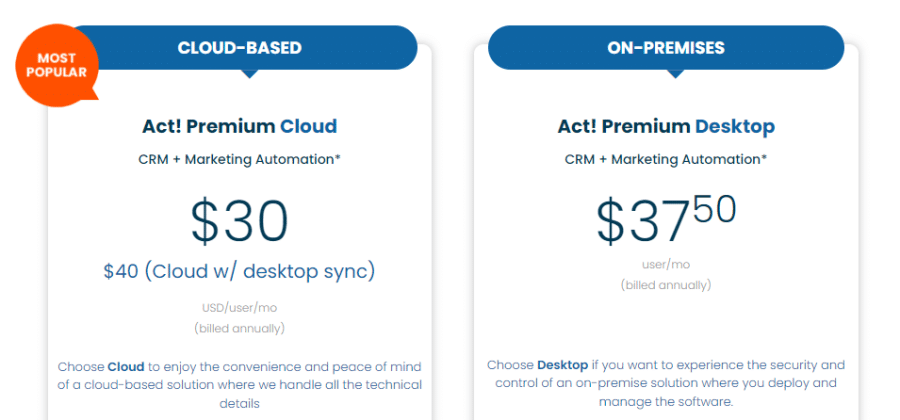Click the user/mo label under Desktop price
This screenshot has width=900, height=420.
[666, 265]
